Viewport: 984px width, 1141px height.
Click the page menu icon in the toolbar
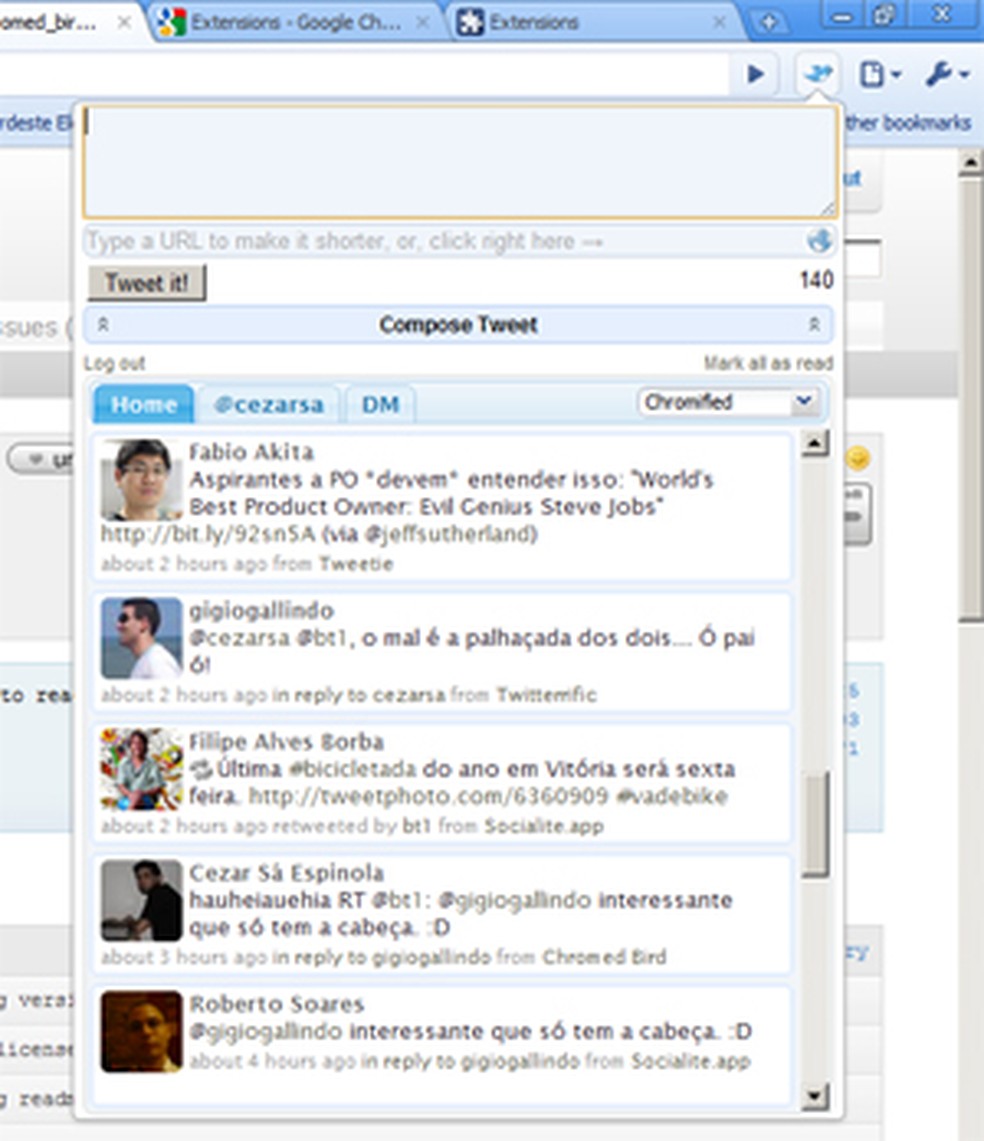pos(873,74)
